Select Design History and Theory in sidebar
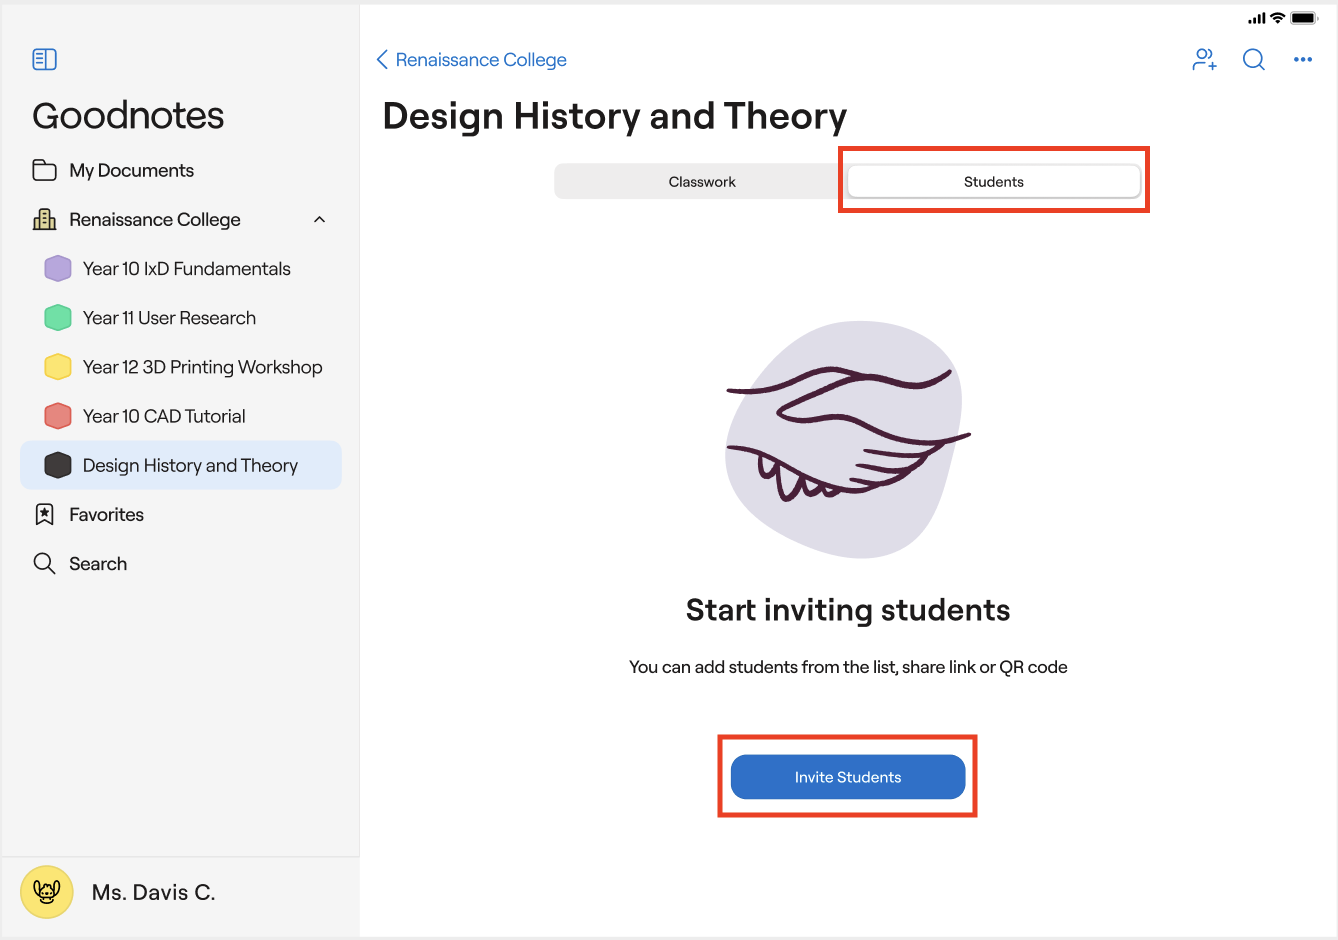This screenshot has width=1338, height=940. click(x=190, y=466)
